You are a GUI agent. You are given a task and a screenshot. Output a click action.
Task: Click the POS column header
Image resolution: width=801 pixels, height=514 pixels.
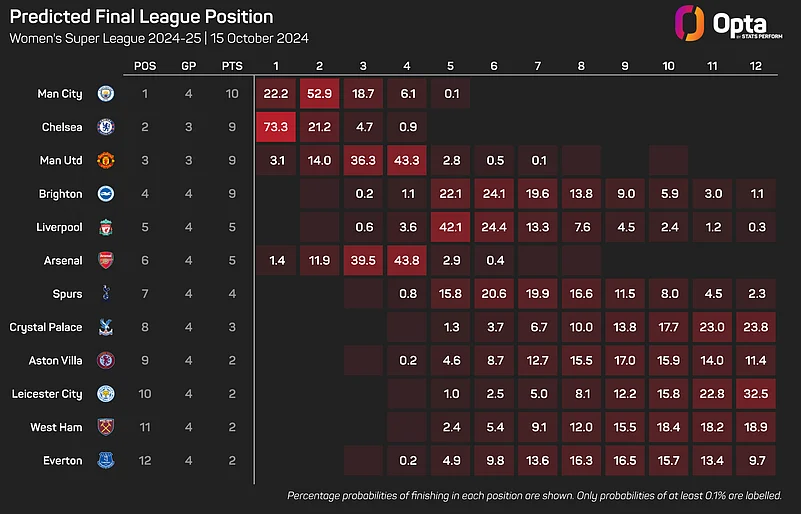tap(145, 66)
